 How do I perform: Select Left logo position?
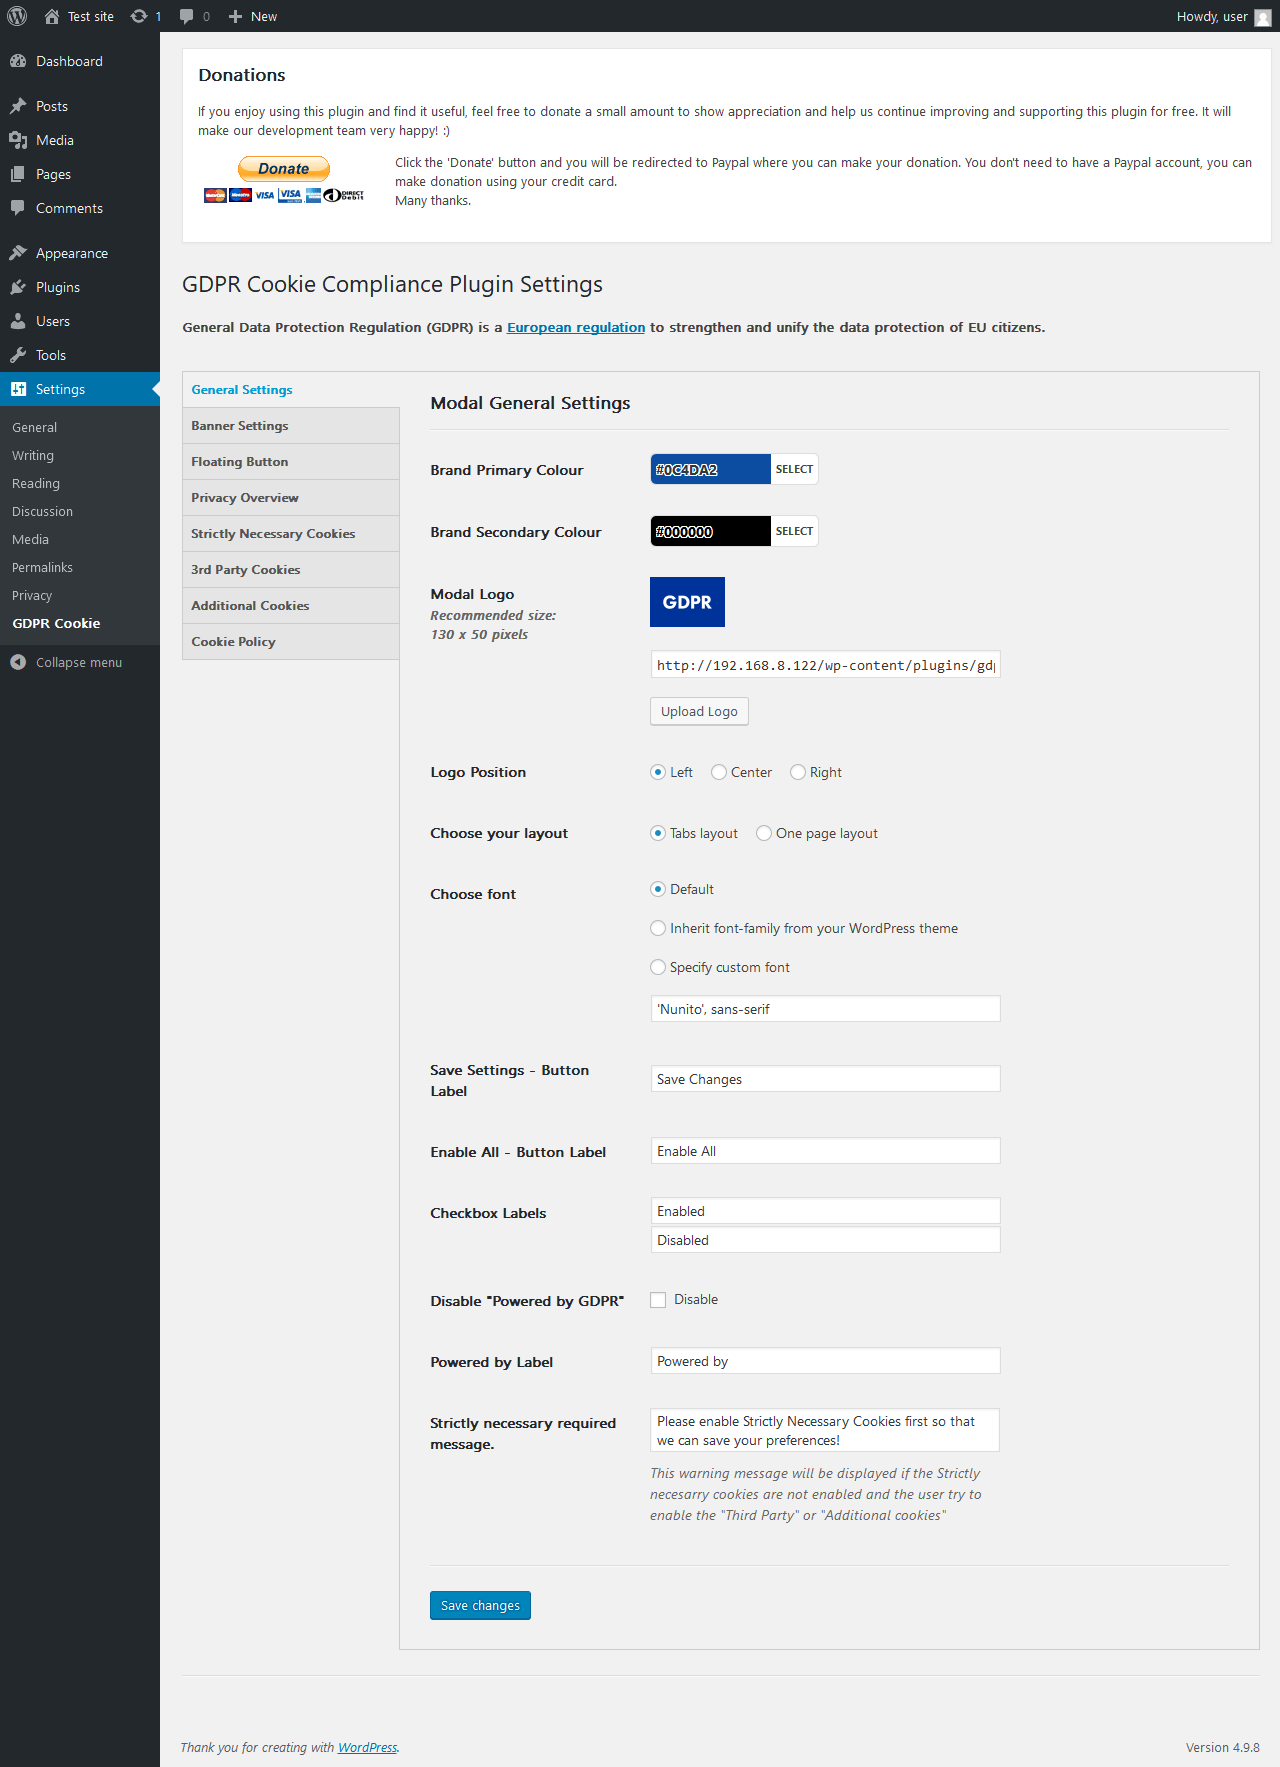click(658, 772)
